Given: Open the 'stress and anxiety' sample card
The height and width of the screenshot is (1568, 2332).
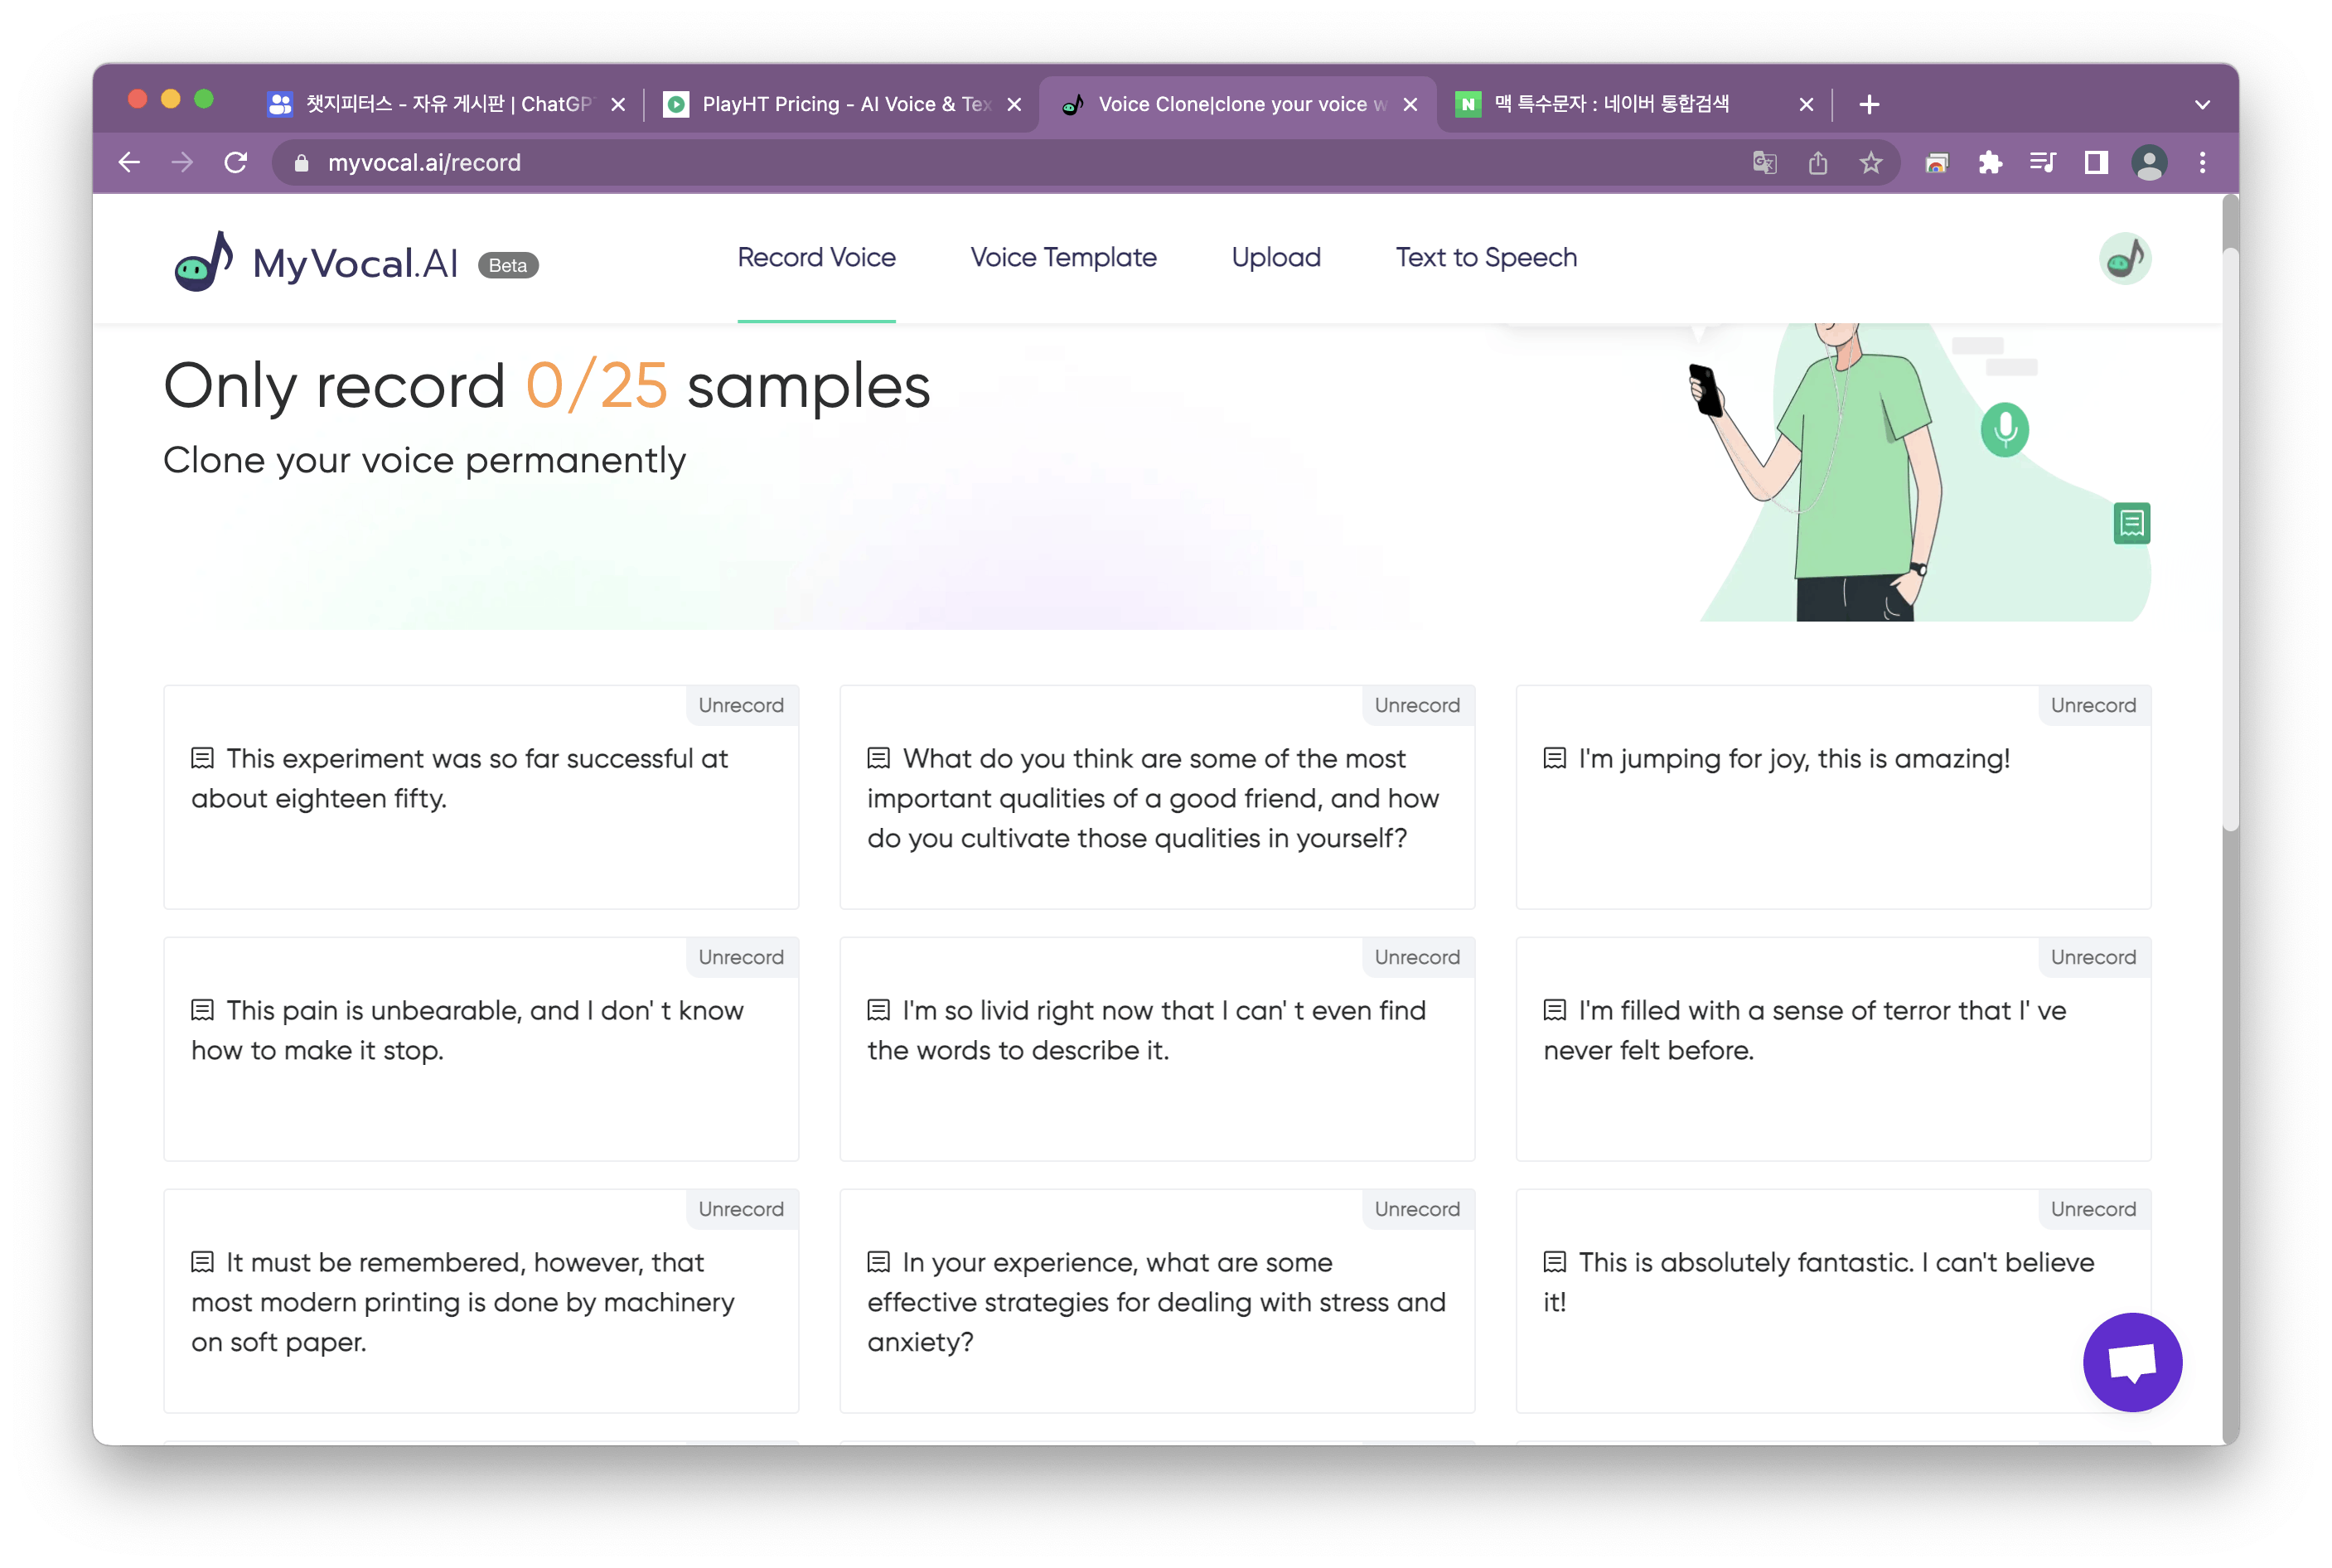Looking at the screenshot, I should (1157, 1301).
